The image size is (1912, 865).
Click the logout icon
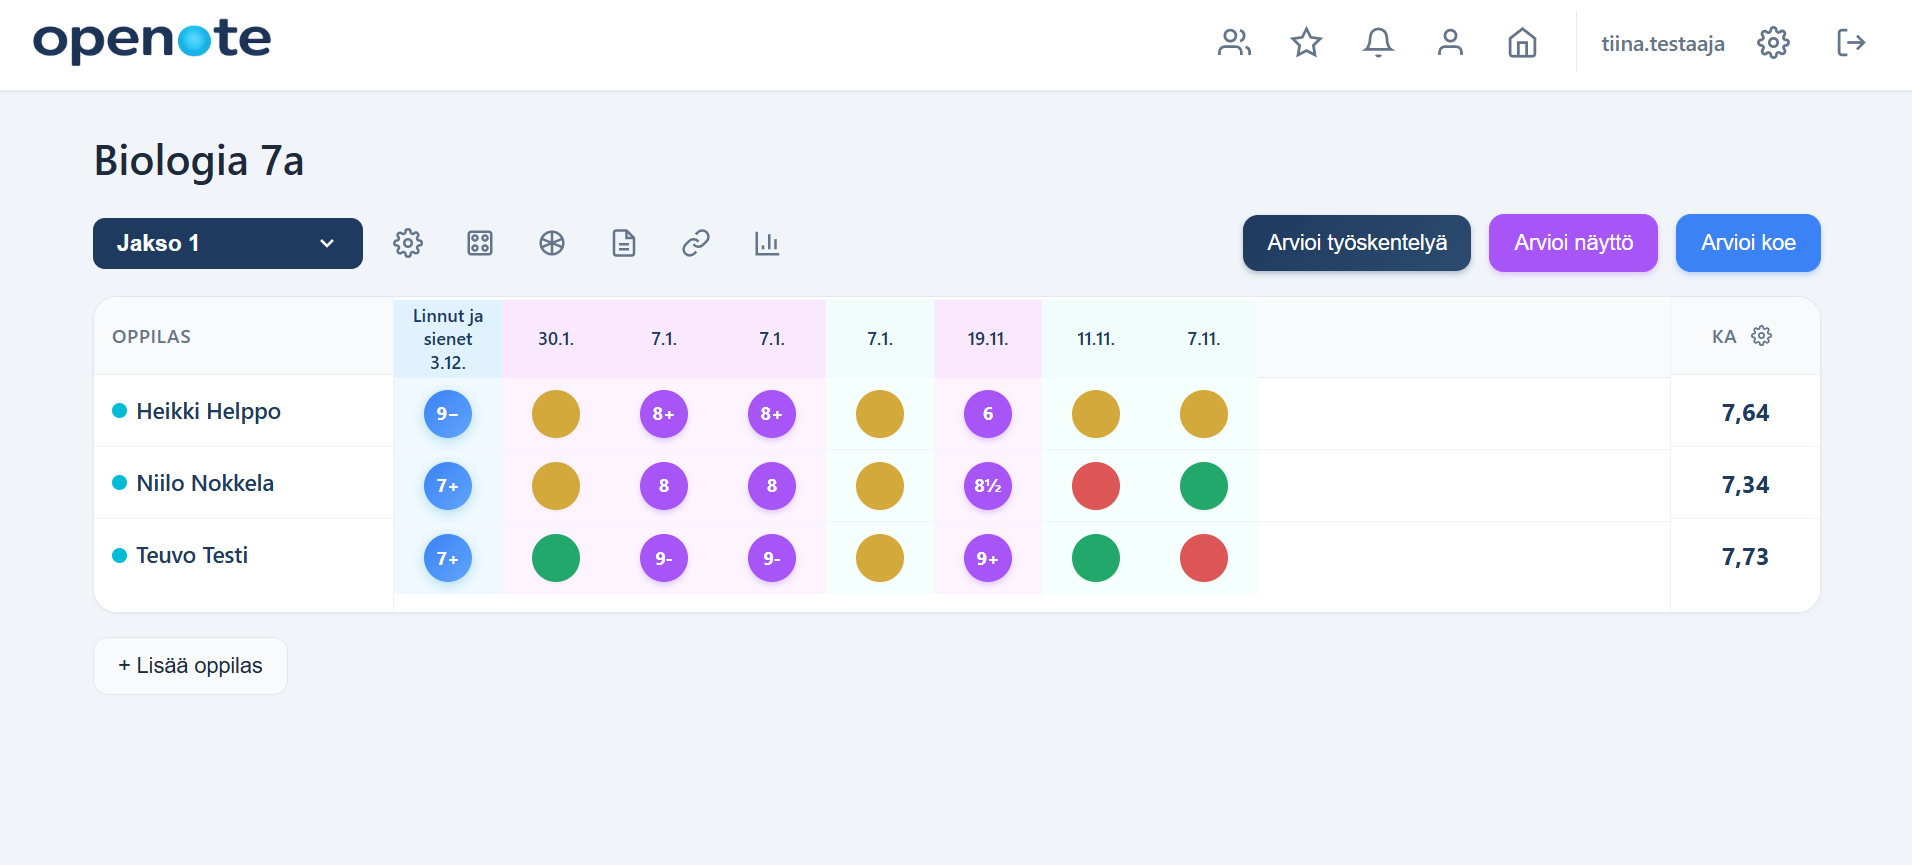click(1851, 43)
